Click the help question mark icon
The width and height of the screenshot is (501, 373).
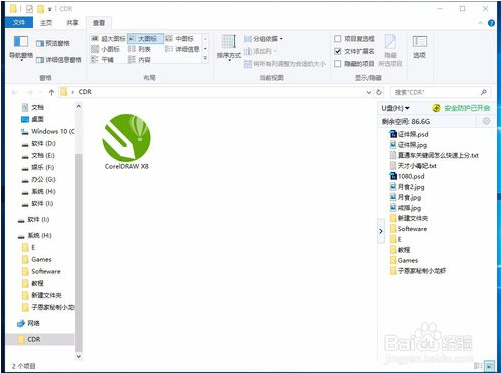[x=491, y=23]
